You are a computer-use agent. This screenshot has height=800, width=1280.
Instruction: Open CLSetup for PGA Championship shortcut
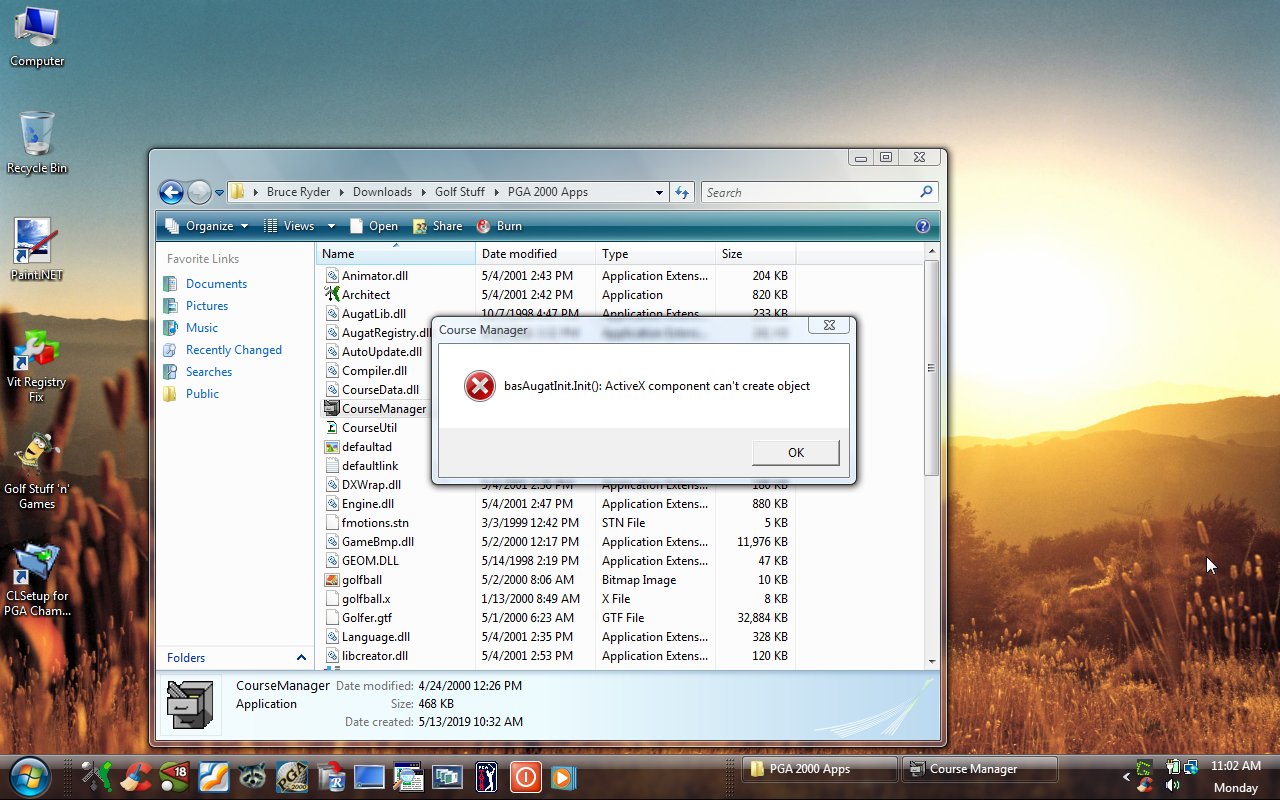click(37, 580)
